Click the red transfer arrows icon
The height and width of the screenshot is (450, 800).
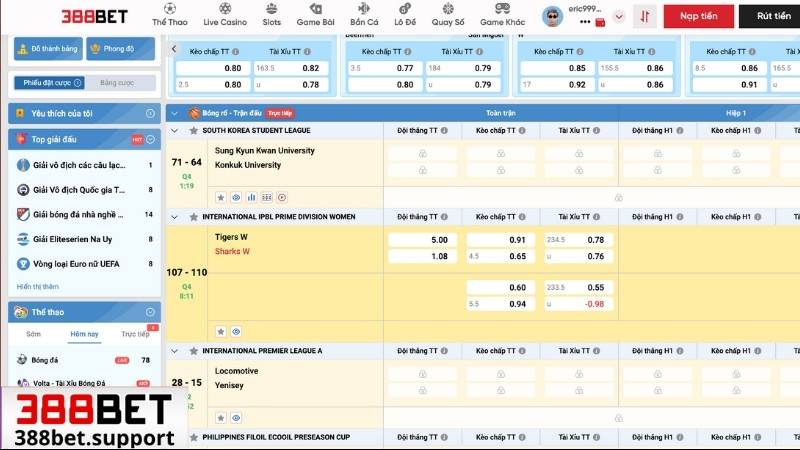click(x=645, y=17)
